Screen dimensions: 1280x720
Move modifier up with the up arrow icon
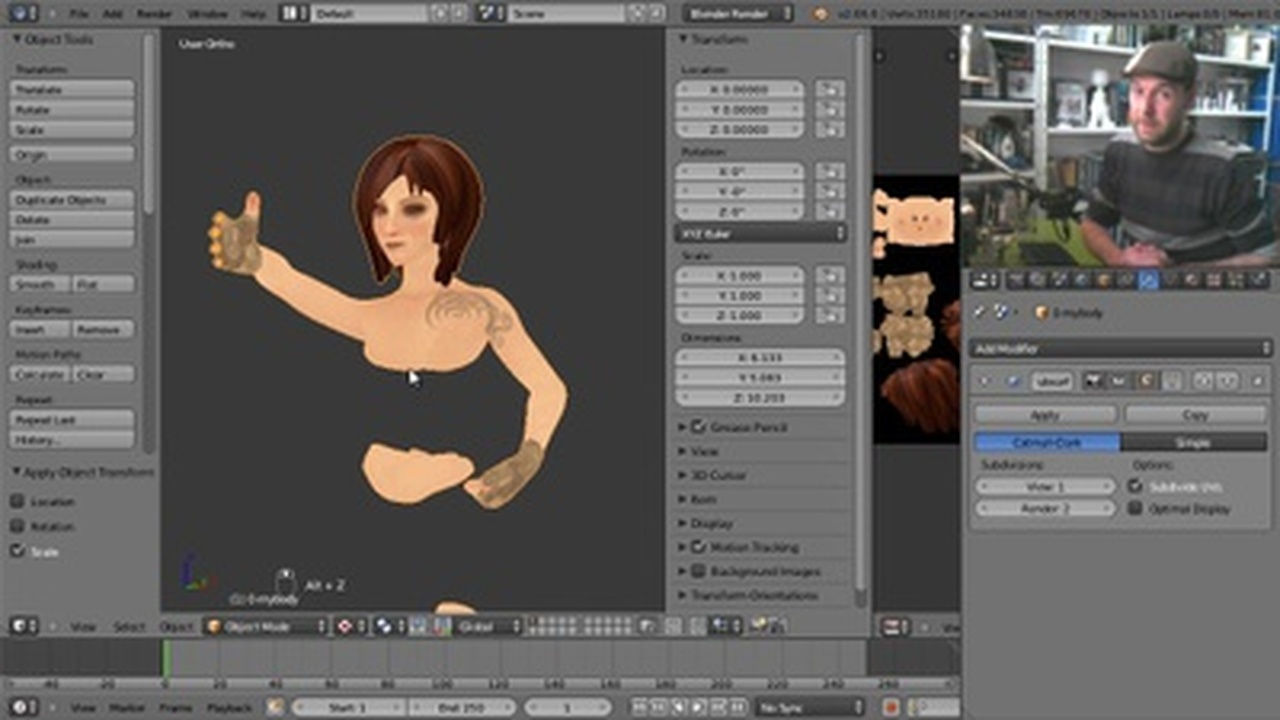tap(1205, 381)
